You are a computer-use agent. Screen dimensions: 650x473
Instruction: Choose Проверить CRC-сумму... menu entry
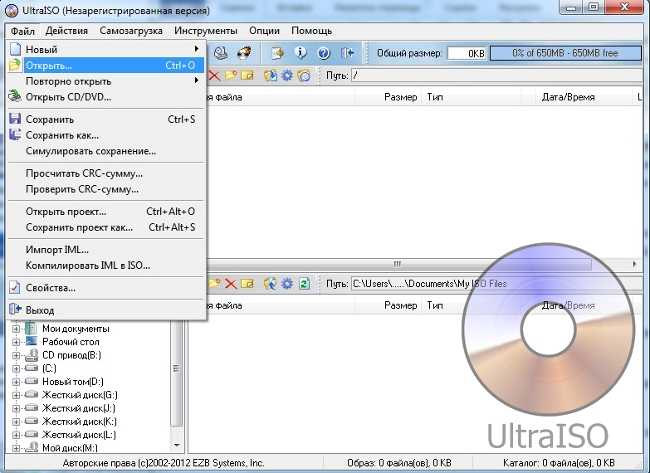(107, 189)
